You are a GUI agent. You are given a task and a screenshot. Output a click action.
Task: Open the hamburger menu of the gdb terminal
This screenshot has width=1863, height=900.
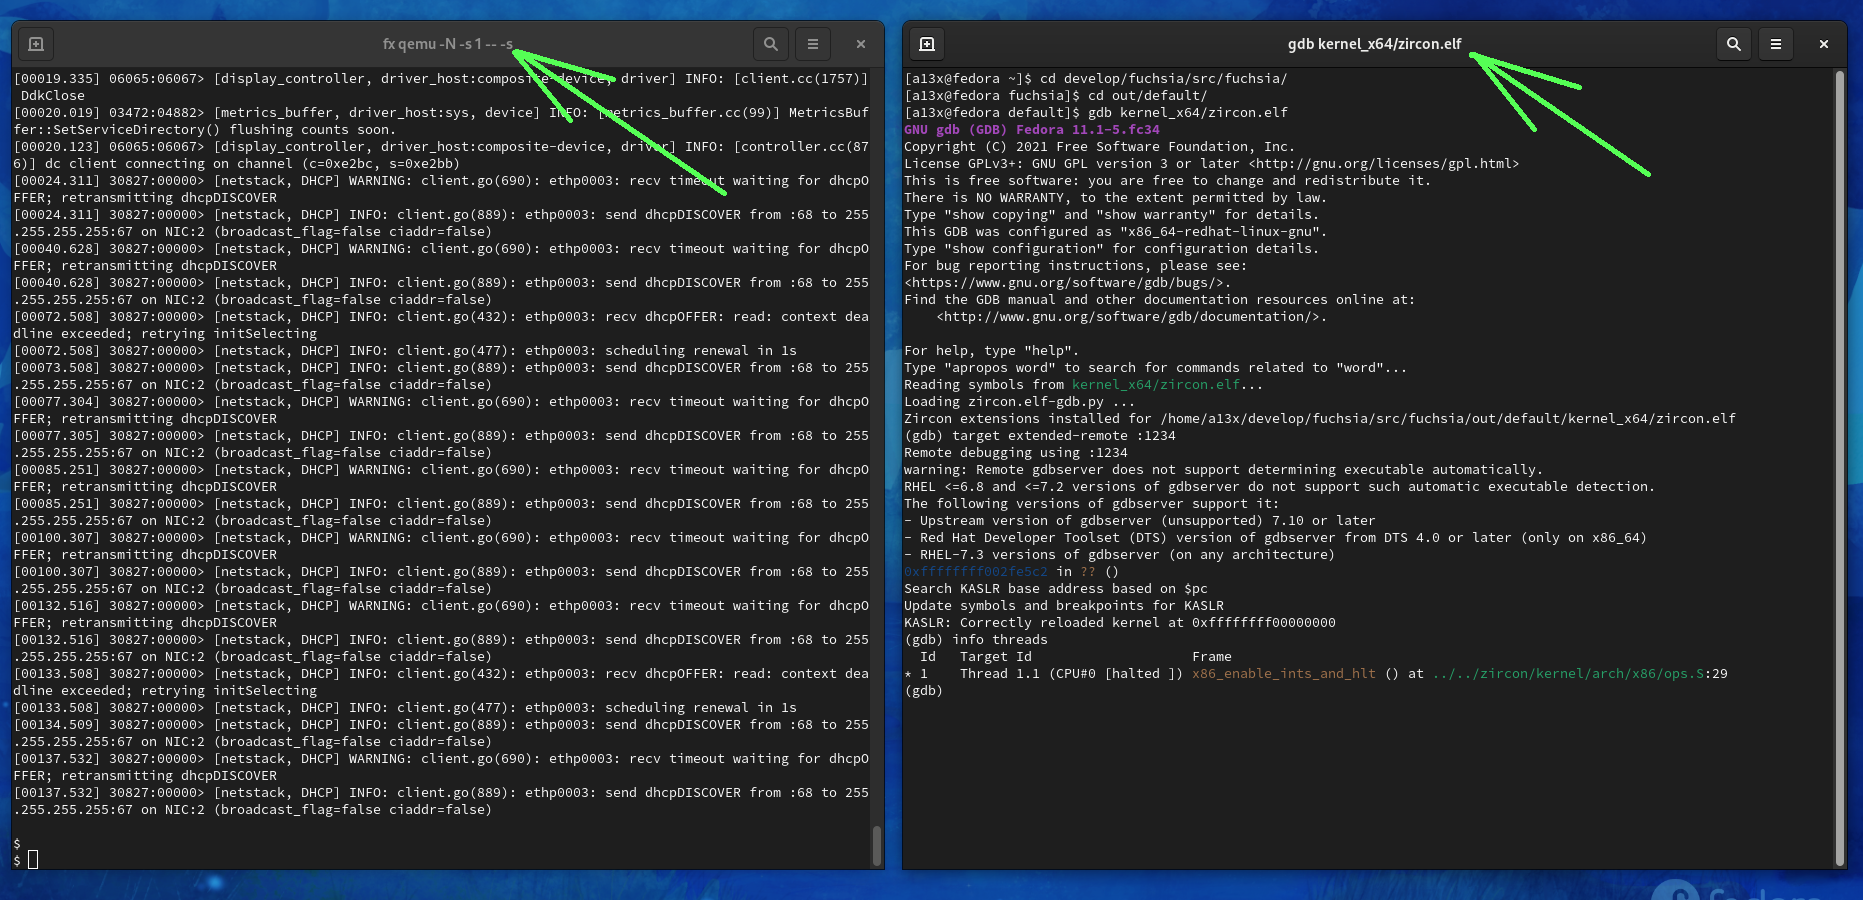1775,44
